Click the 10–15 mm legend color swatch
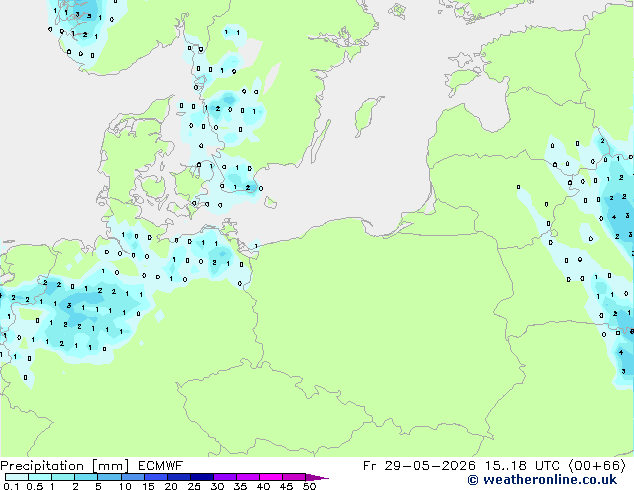Viewport: 634px width, 490px height. point(132,477)
